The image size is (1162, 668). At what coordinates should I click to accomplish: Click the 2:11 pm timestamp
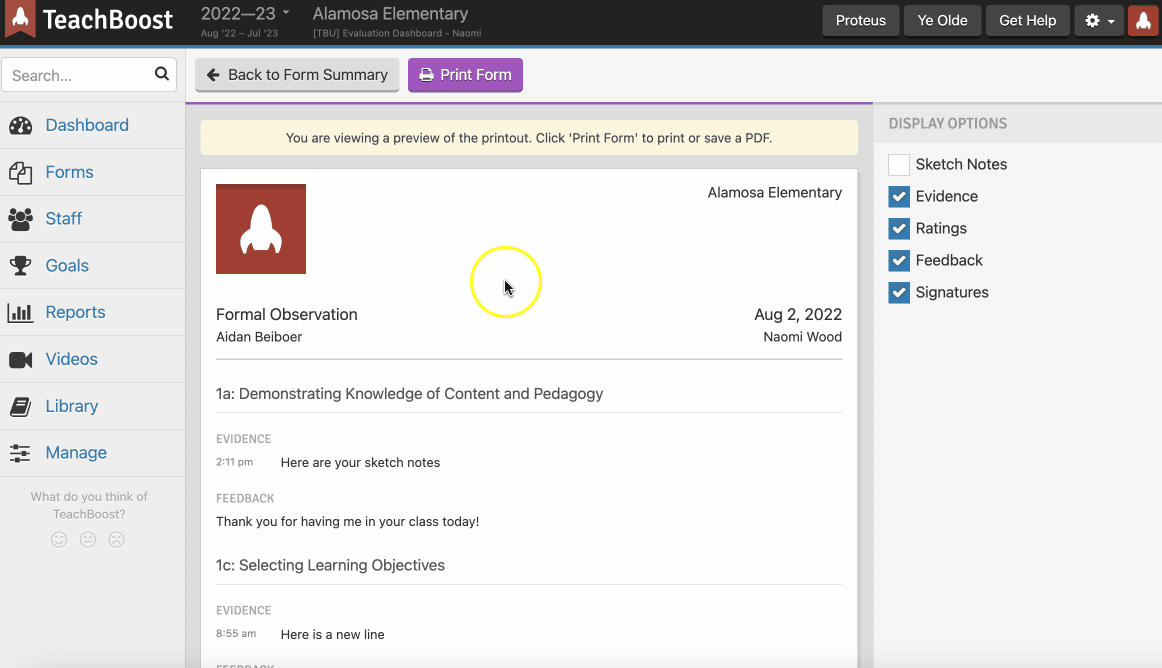234,462
